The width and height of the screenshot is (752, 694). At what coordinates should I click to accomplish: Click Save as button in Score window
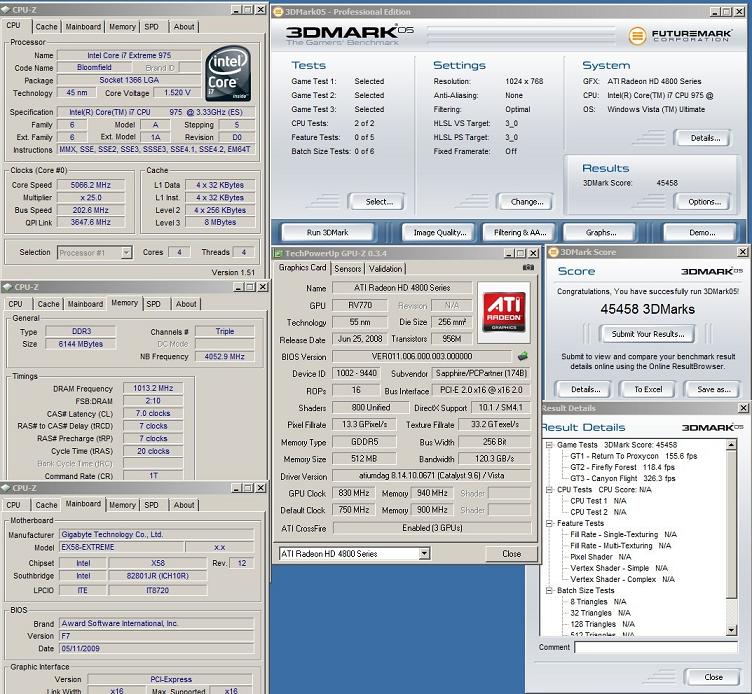pyautogui.click(x=714, y=389)
